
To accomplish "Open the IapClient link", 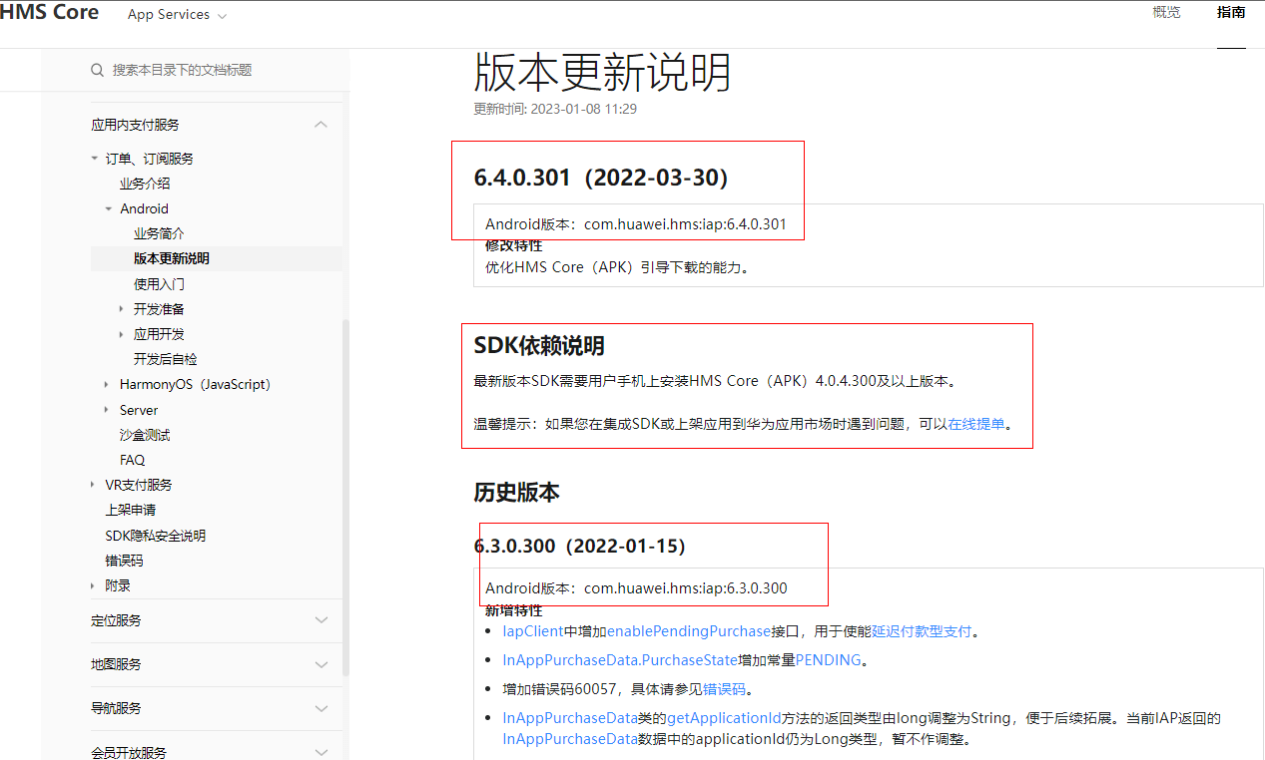I will [533, 632].
